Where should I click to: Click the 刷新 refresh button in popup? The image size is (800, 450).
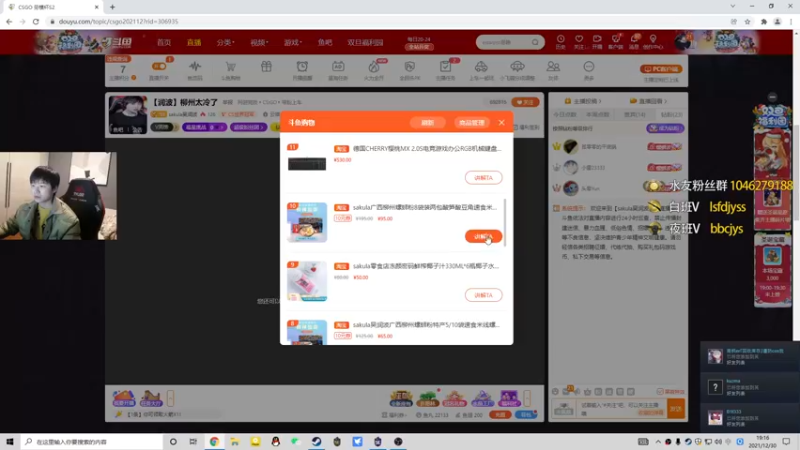(x=428, y=122)
